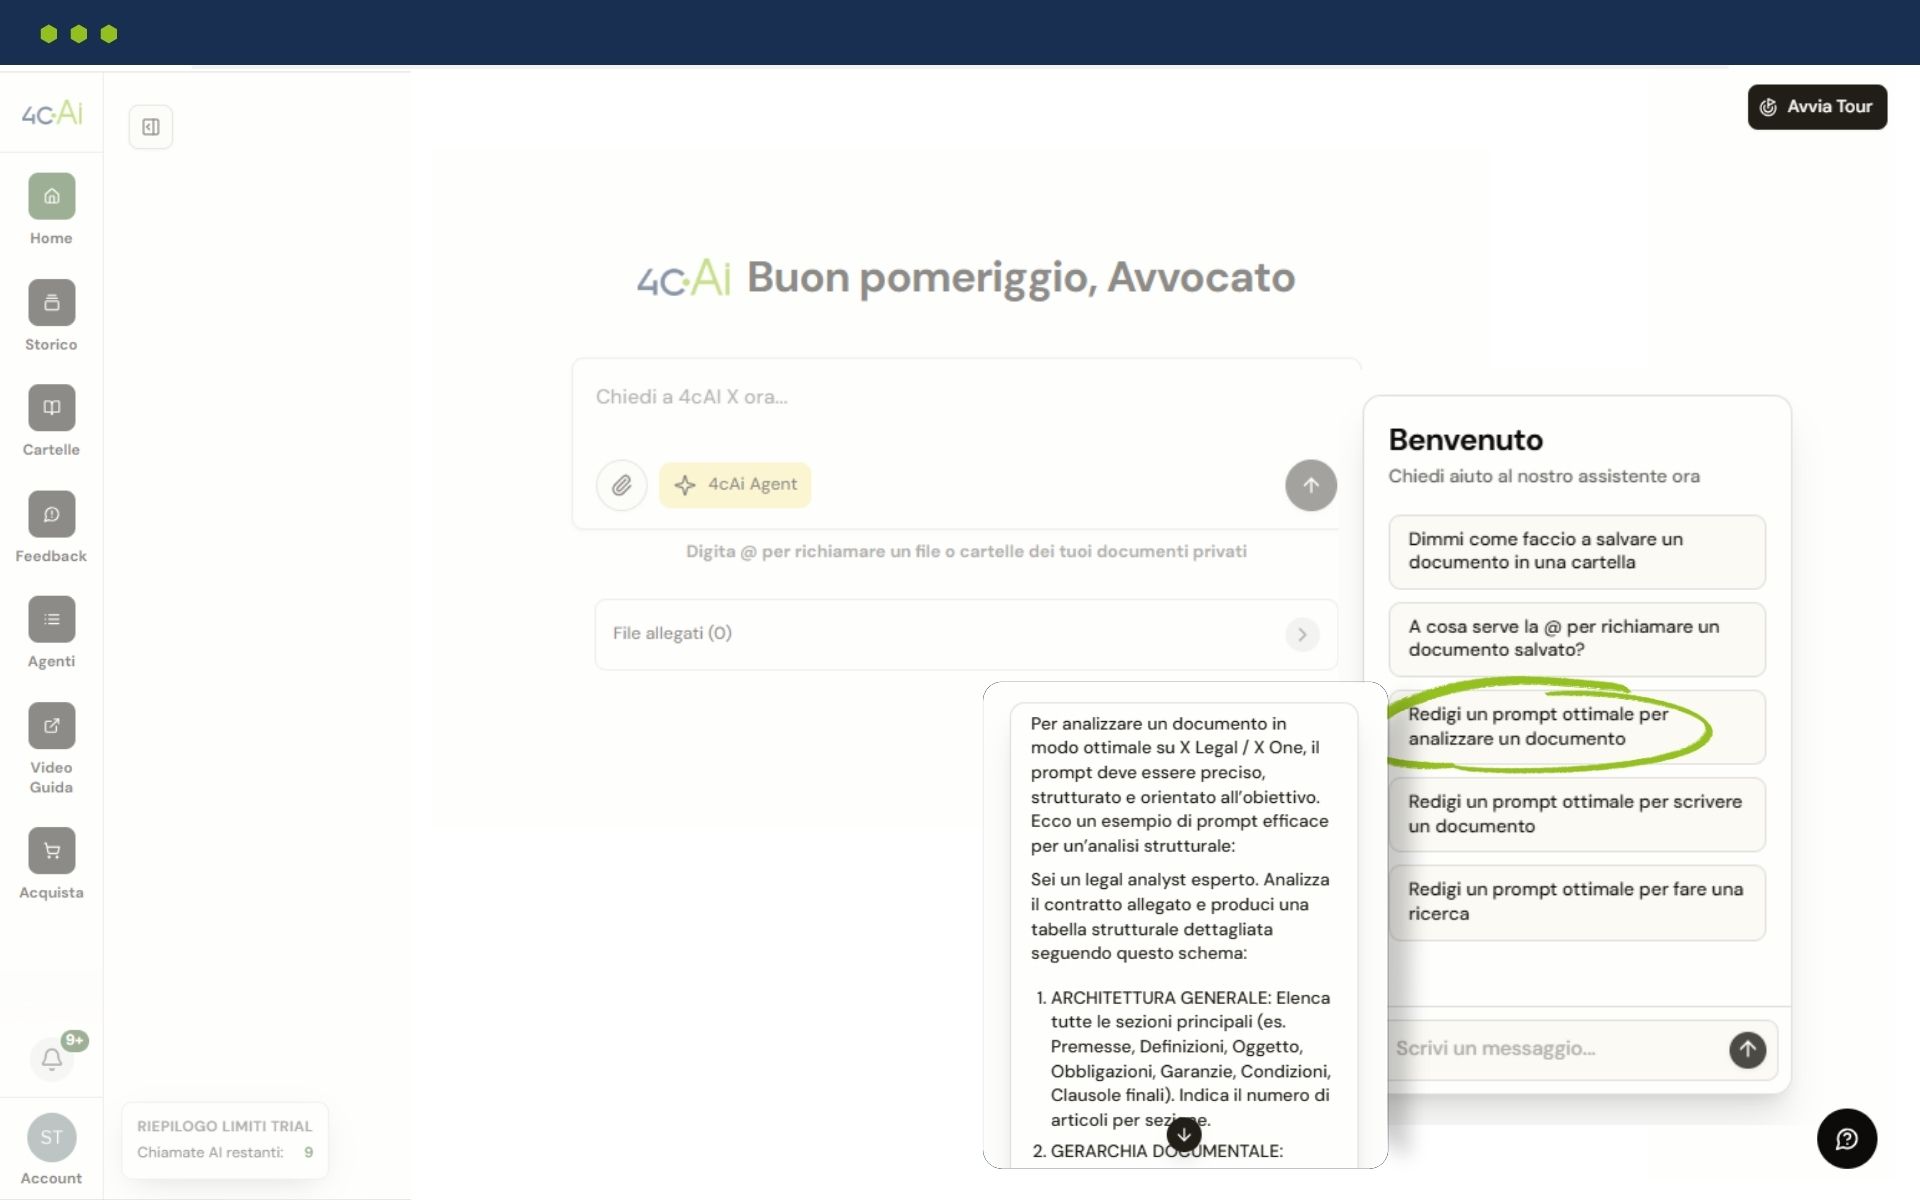Open the ST account avatar
The width and height of the screenshot is (1920, 1200).
pos(51,1137)
